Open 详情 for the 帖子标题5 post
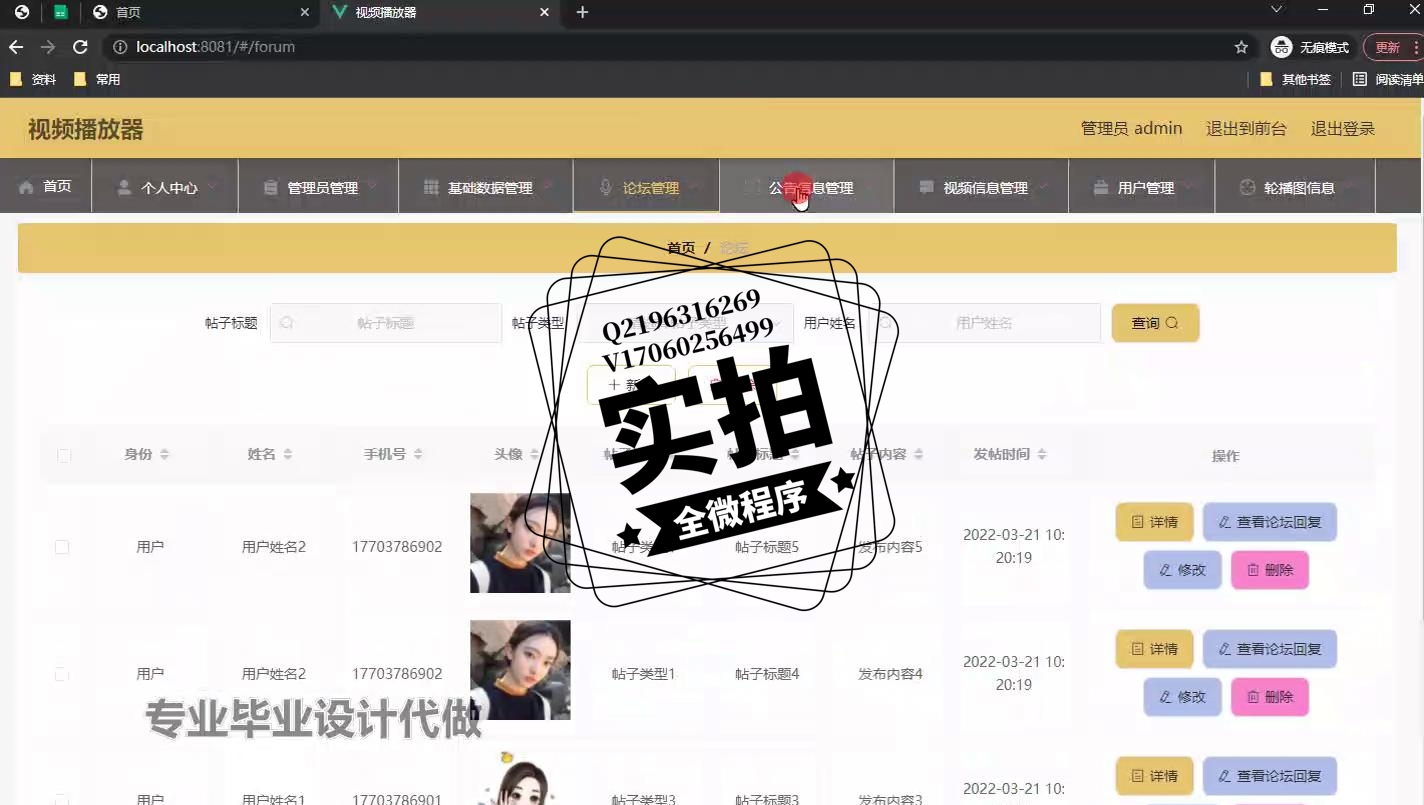This screenshot has height=805, width=1424. pos(1154,522)
